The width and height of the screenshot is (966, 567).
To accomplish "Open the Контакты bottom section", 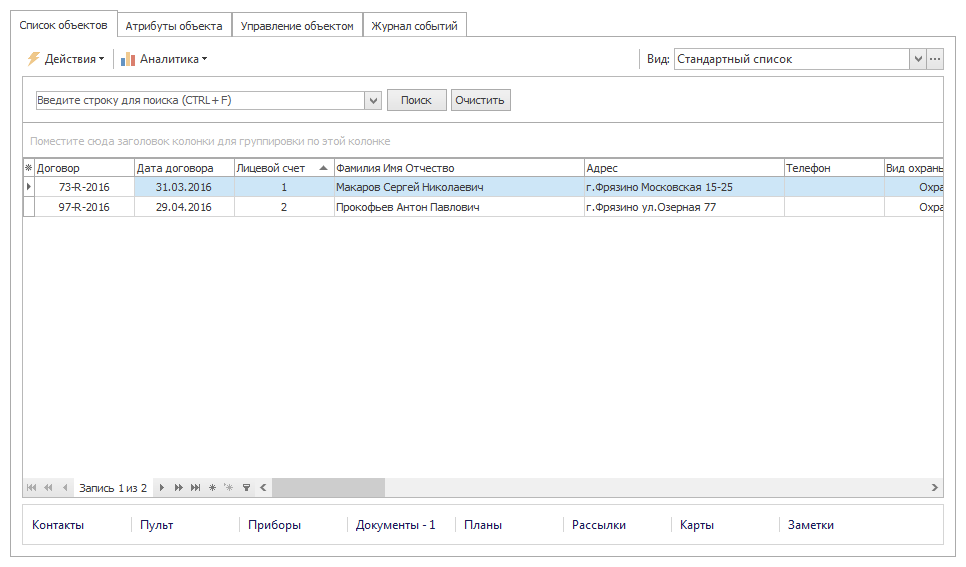I will coord(58,525).
